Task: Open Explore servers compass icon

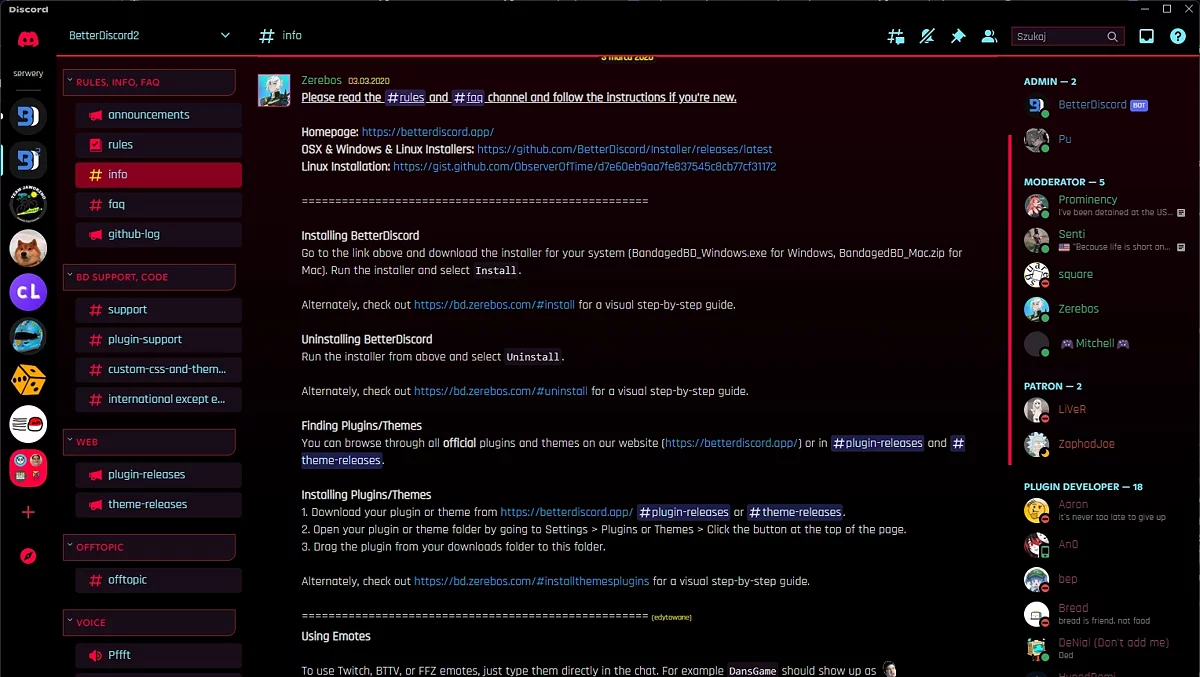Action: (x=28, y=556)
